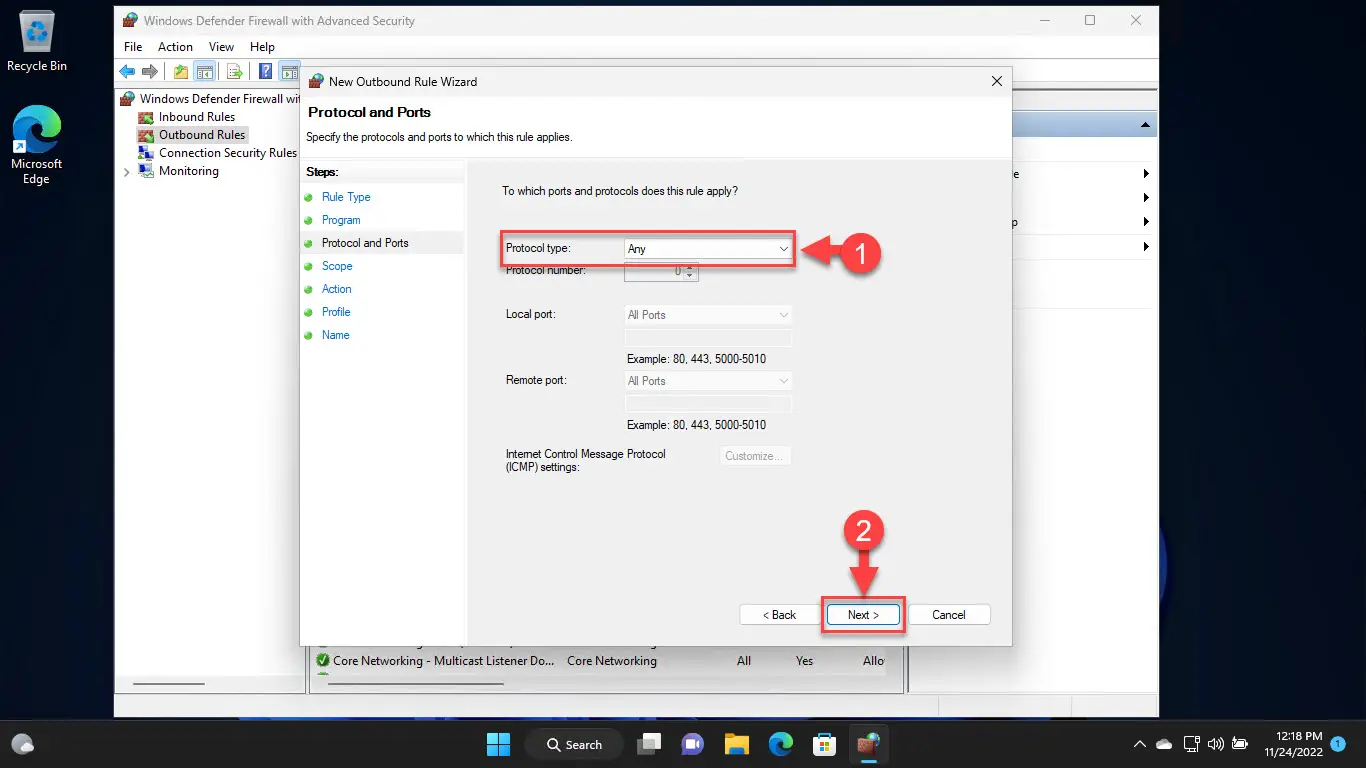Go to the Action step

click(x=337, y=289)
